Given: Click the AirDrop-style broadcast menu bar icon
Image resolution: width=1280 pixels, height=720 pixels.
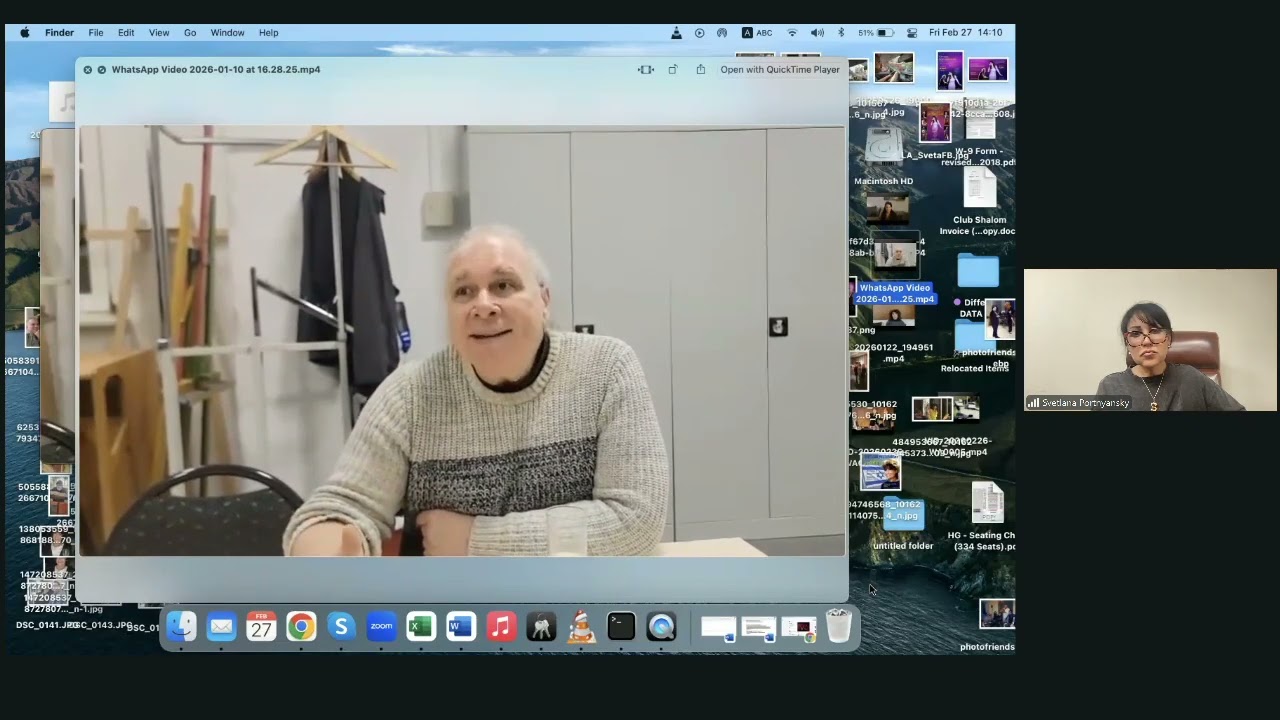Looking at the screenshot, I should click(722, 32).
